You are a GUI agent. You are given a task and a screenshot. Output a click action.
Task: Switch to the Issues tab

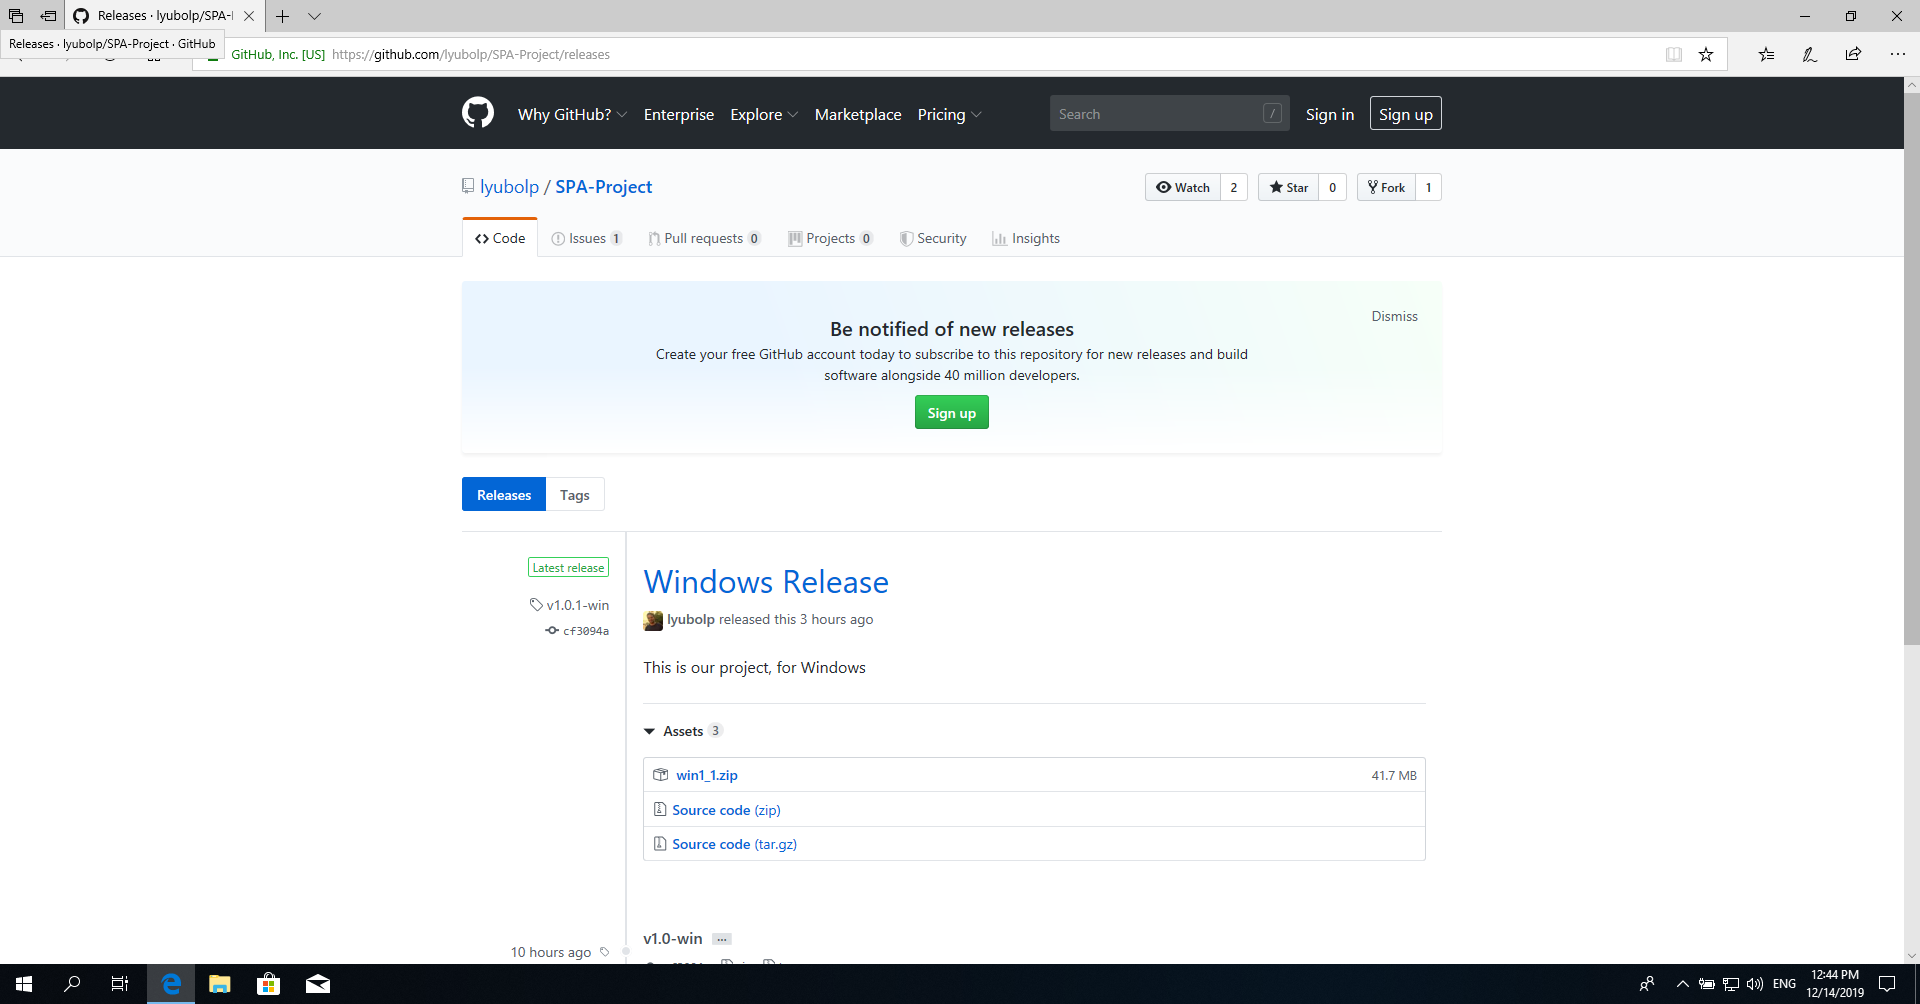click(587, 238)
